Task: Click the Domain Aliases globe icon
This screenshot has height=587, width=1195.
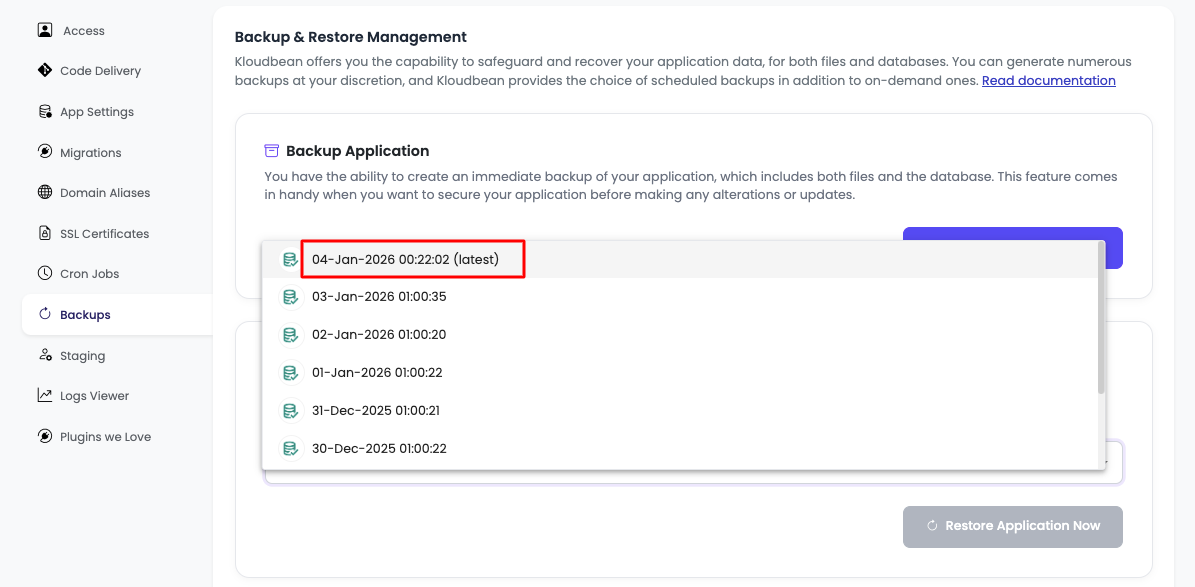Action: (x=45, y=192)
